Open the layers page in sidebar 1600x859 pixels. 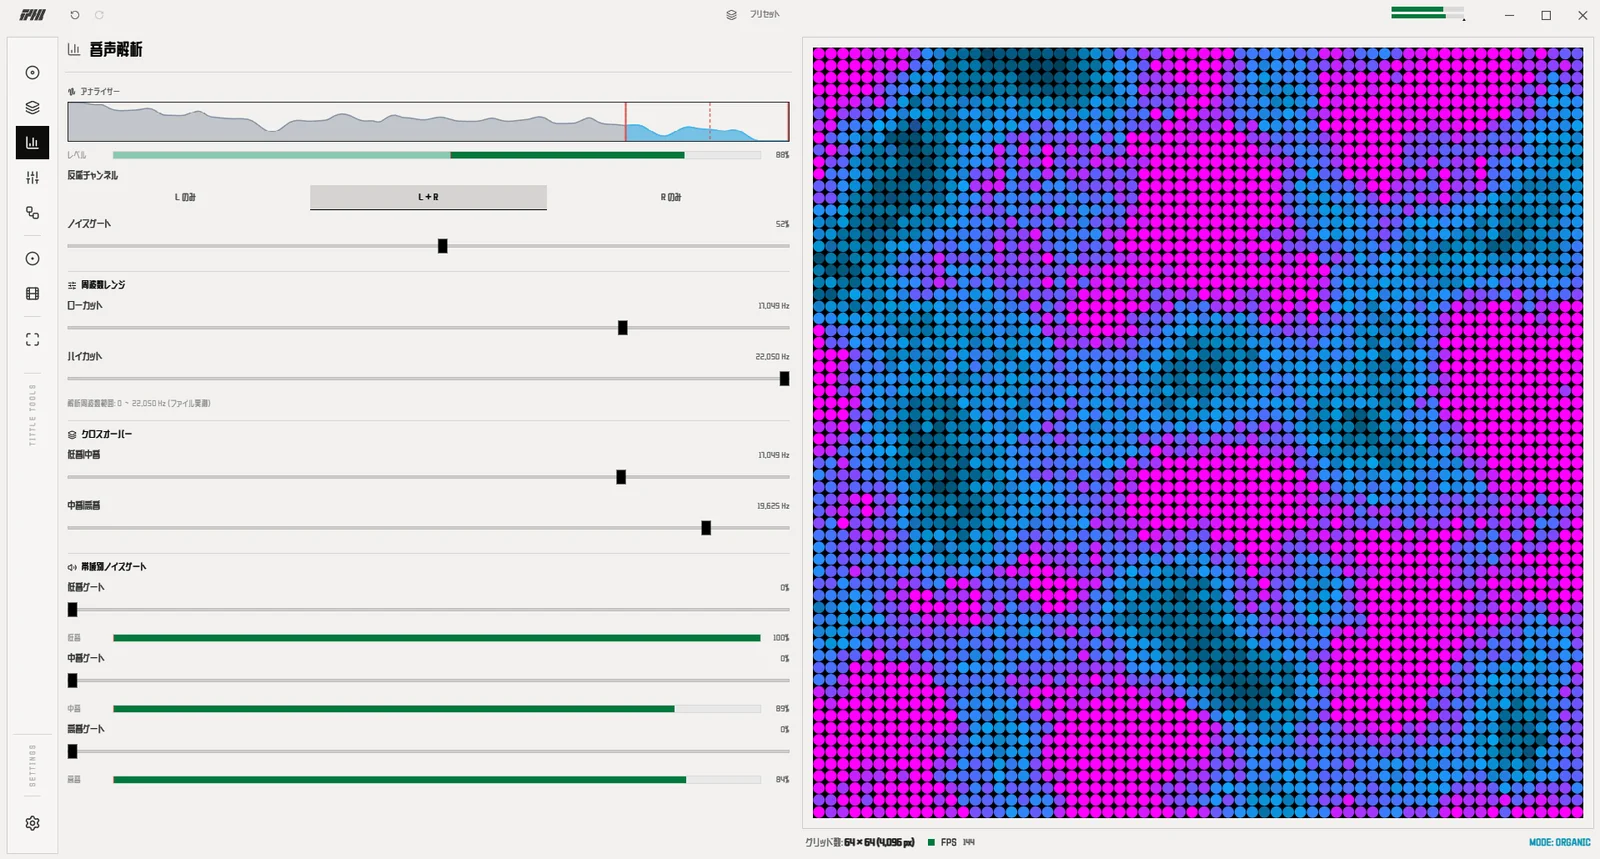32,108
